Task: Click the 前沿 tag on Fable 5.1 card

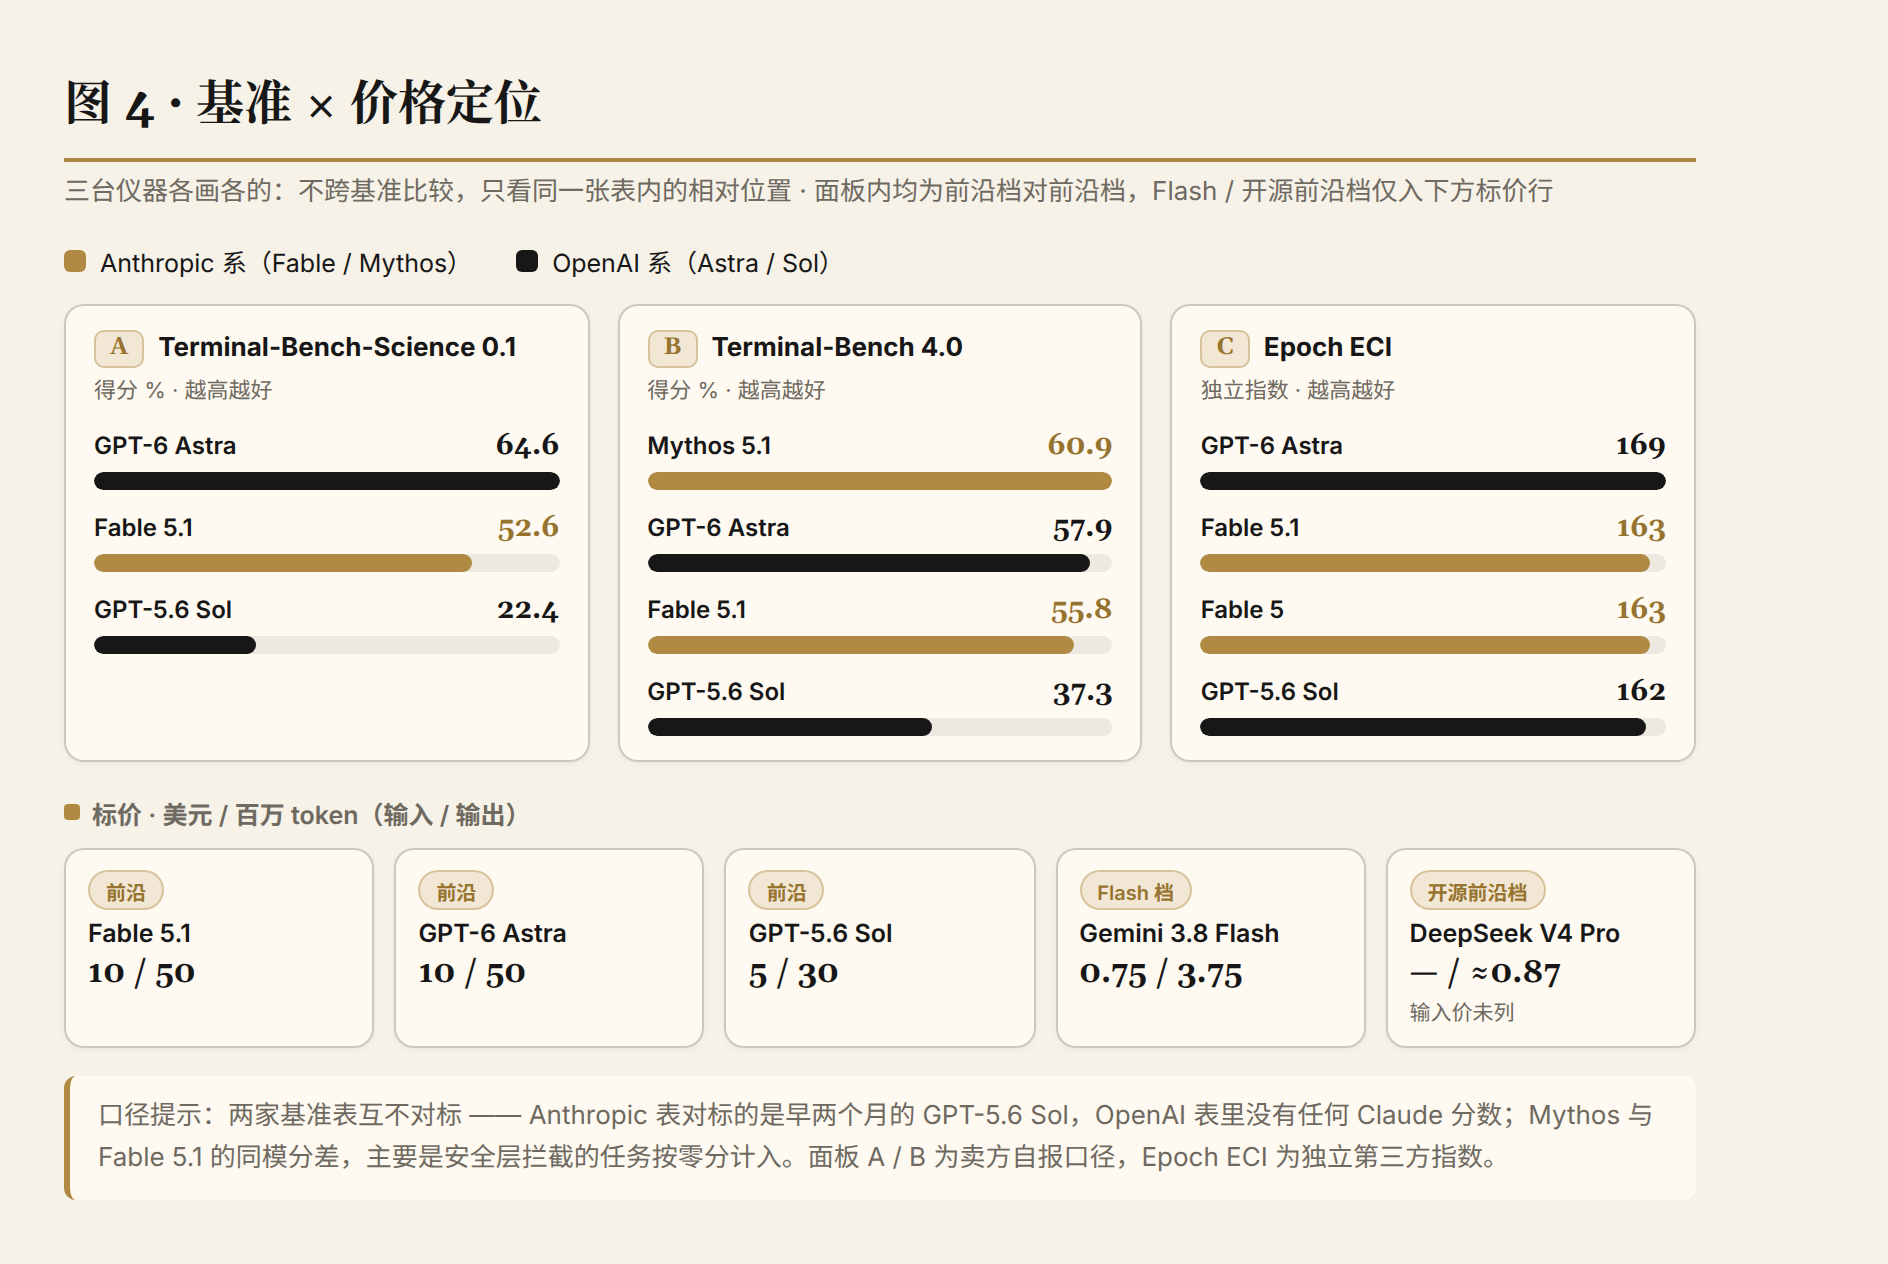Action: (126, 891)
